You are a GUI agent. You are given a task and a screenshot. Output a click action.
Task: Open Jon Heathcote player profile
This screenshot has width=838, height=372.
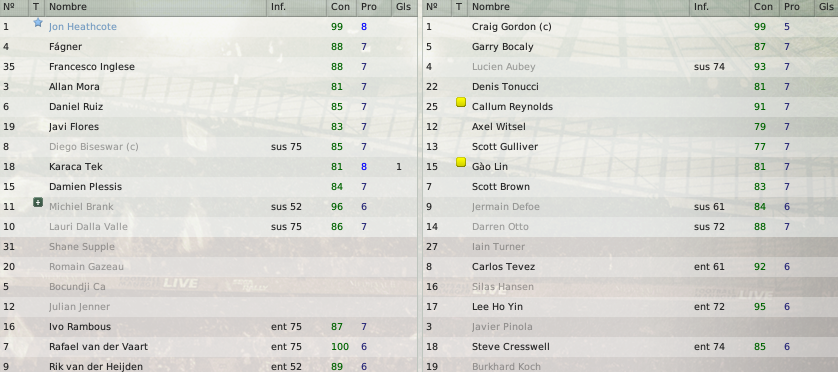tap(83, 27)
